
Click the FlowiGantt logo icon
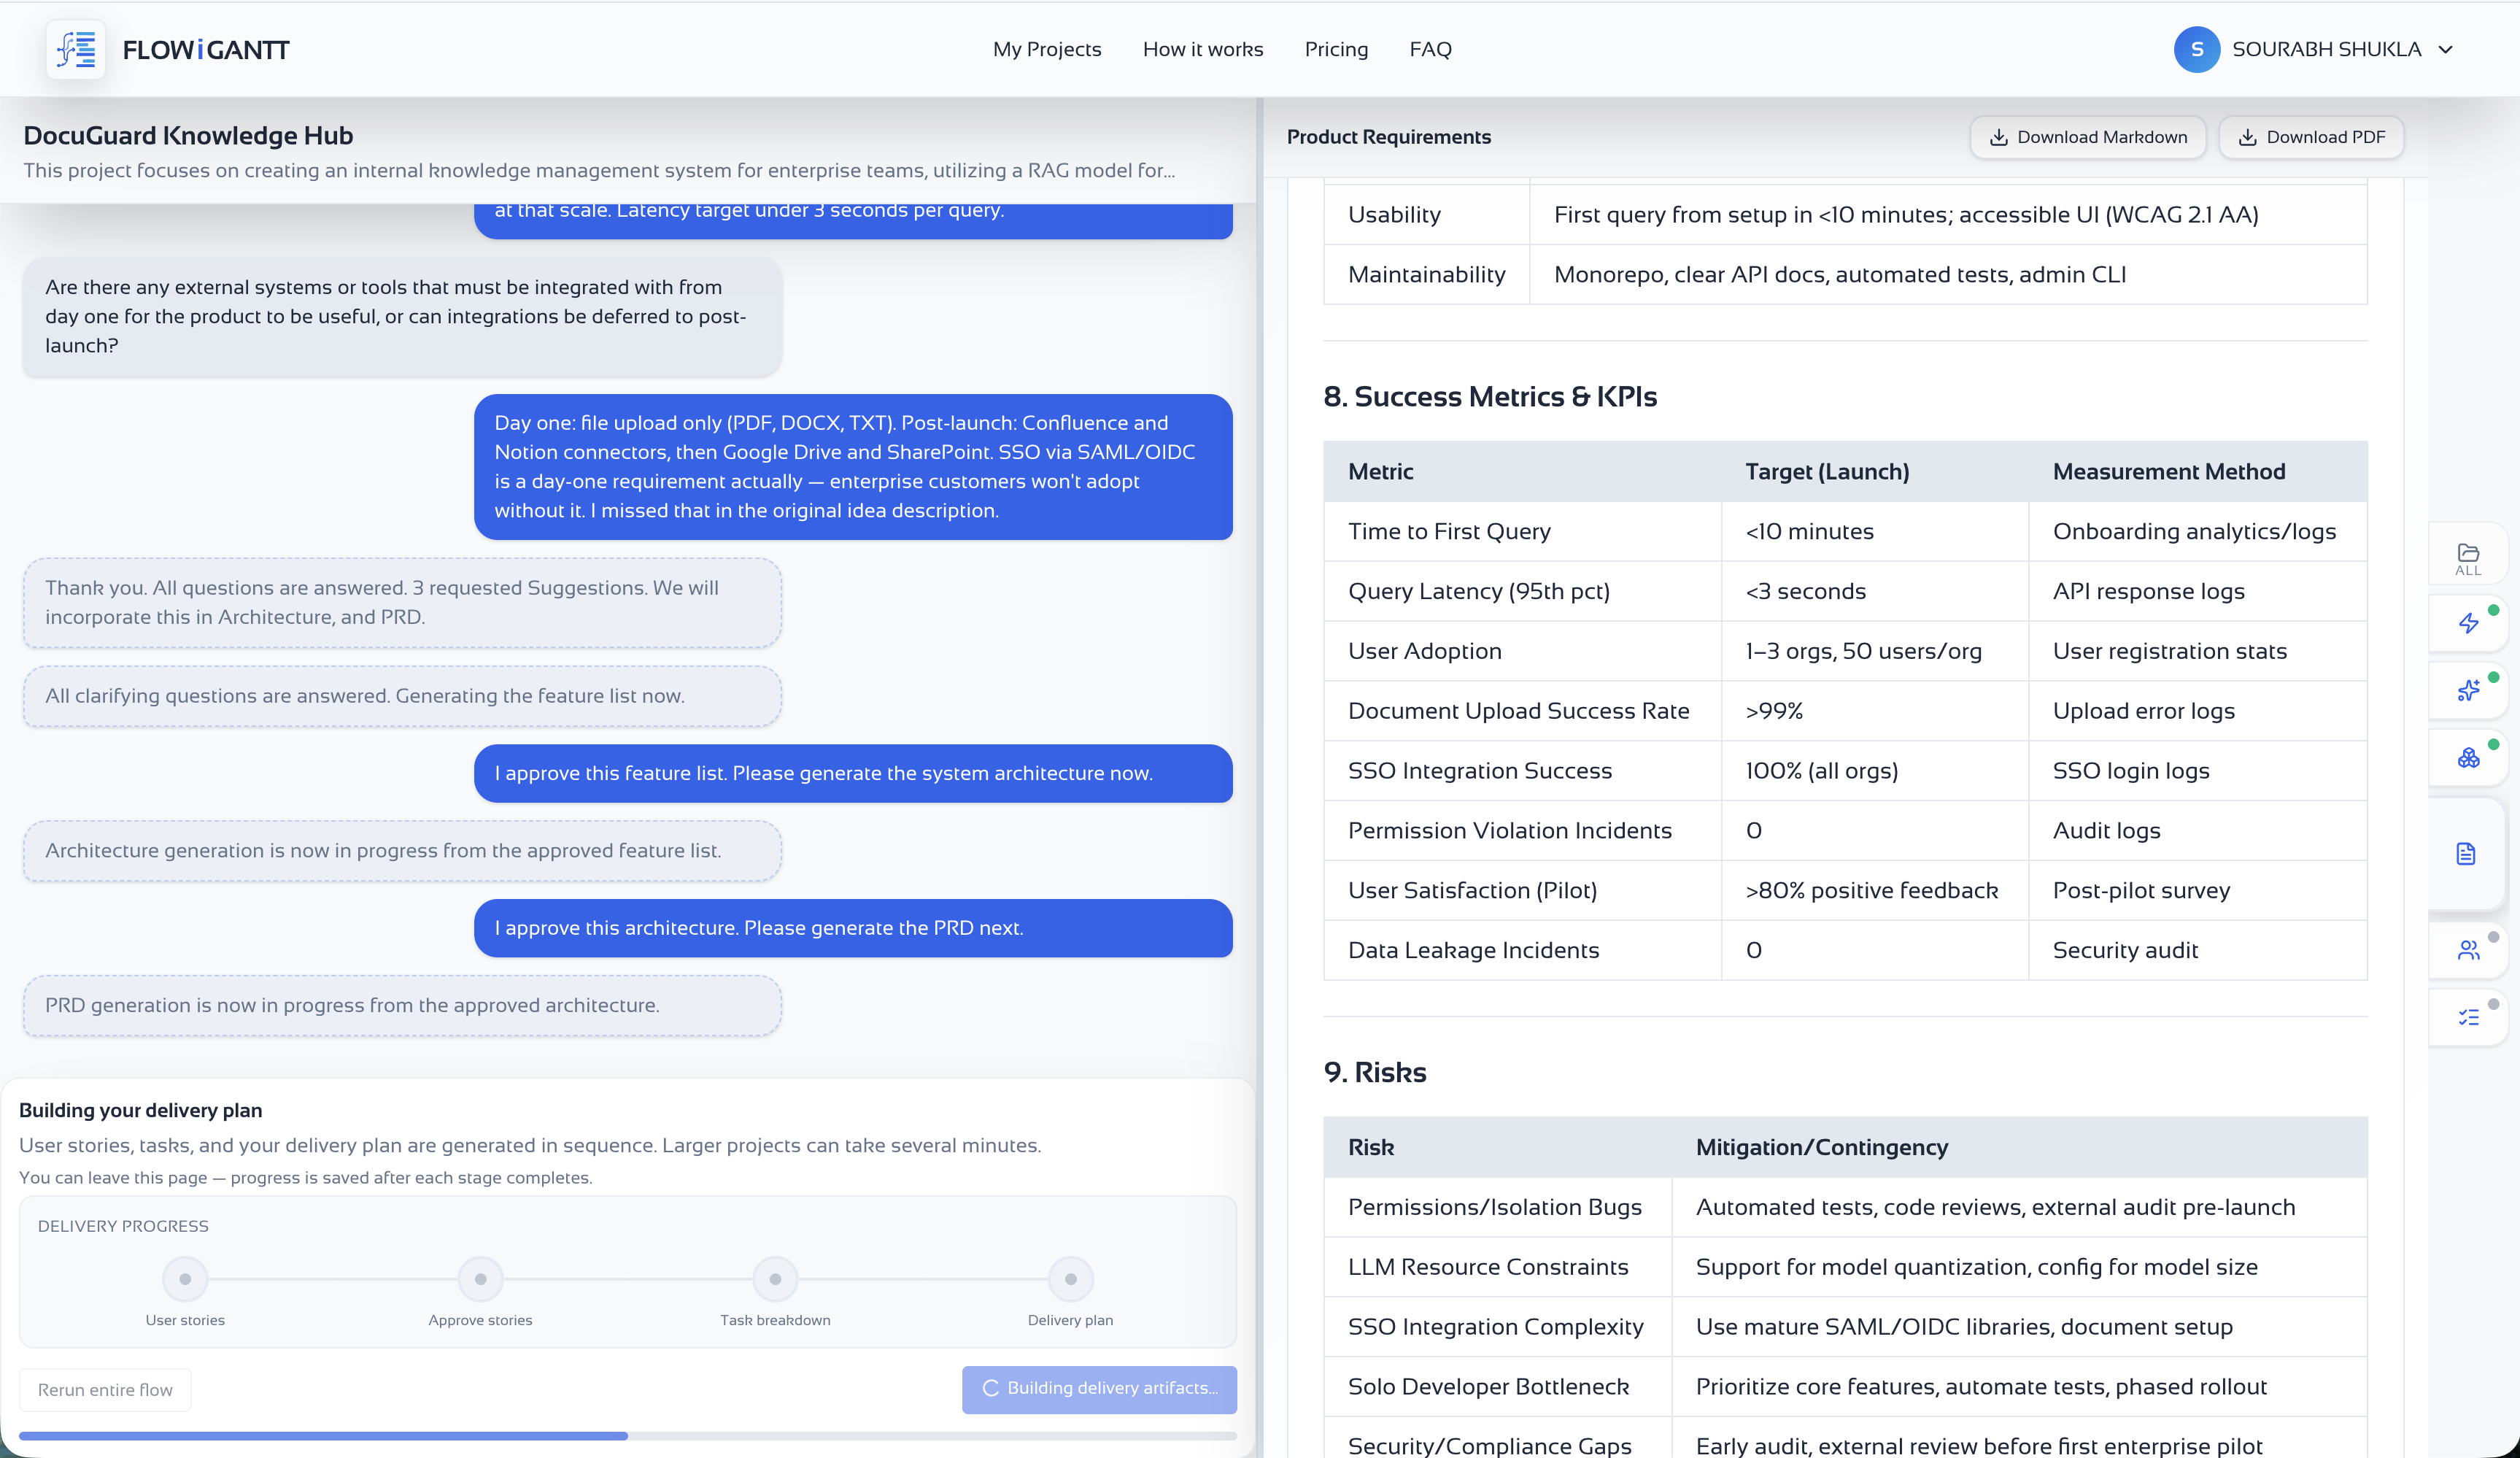[76, 49]
